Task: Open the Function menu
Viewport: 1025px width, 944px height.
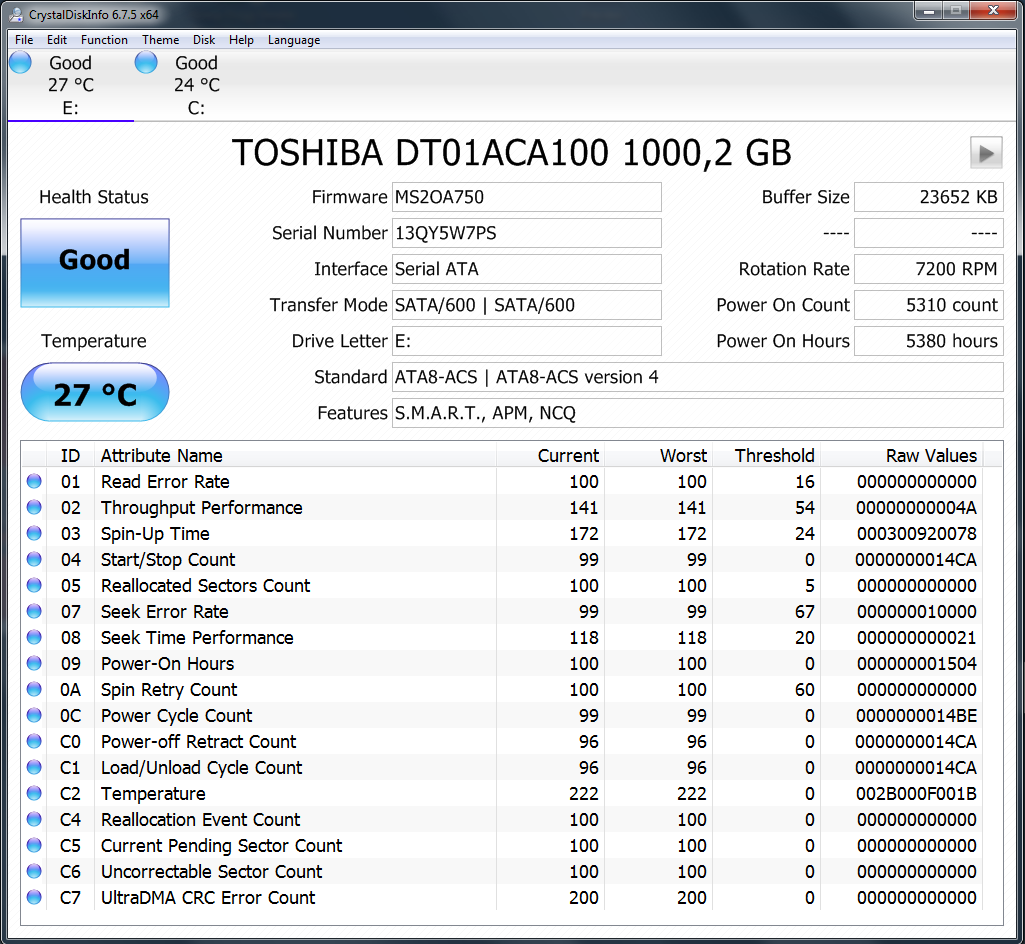Action: pos(104,40)
